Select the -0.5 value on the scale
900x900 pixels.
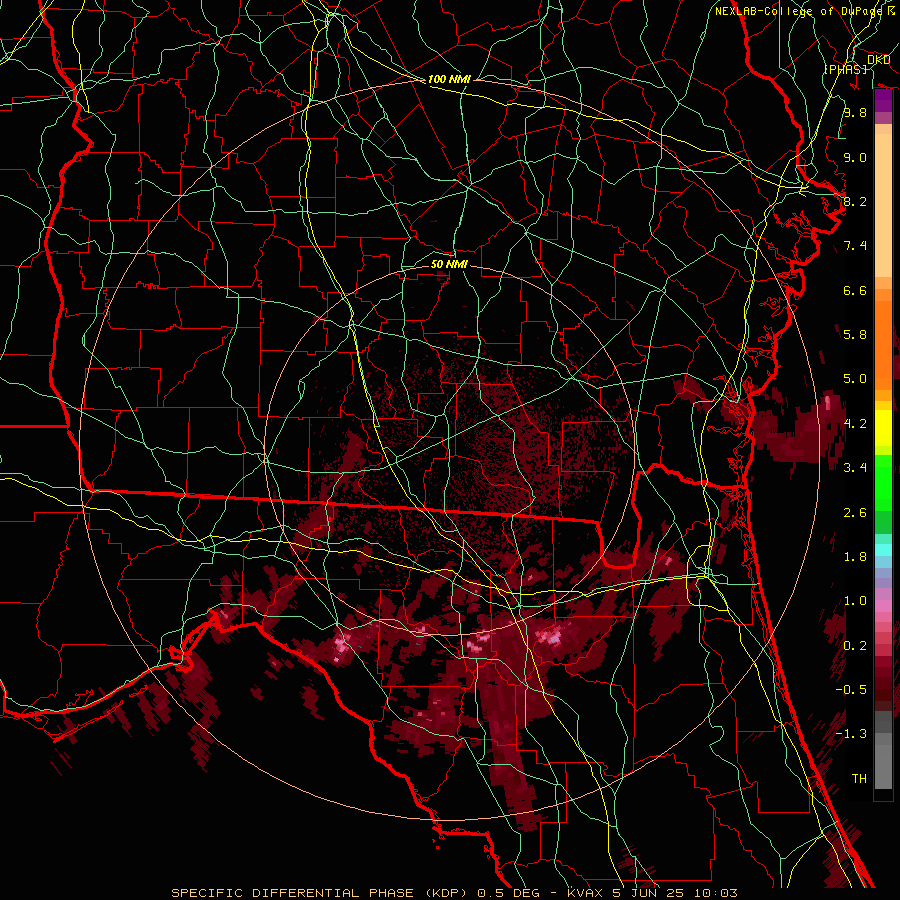coord(851,689)
